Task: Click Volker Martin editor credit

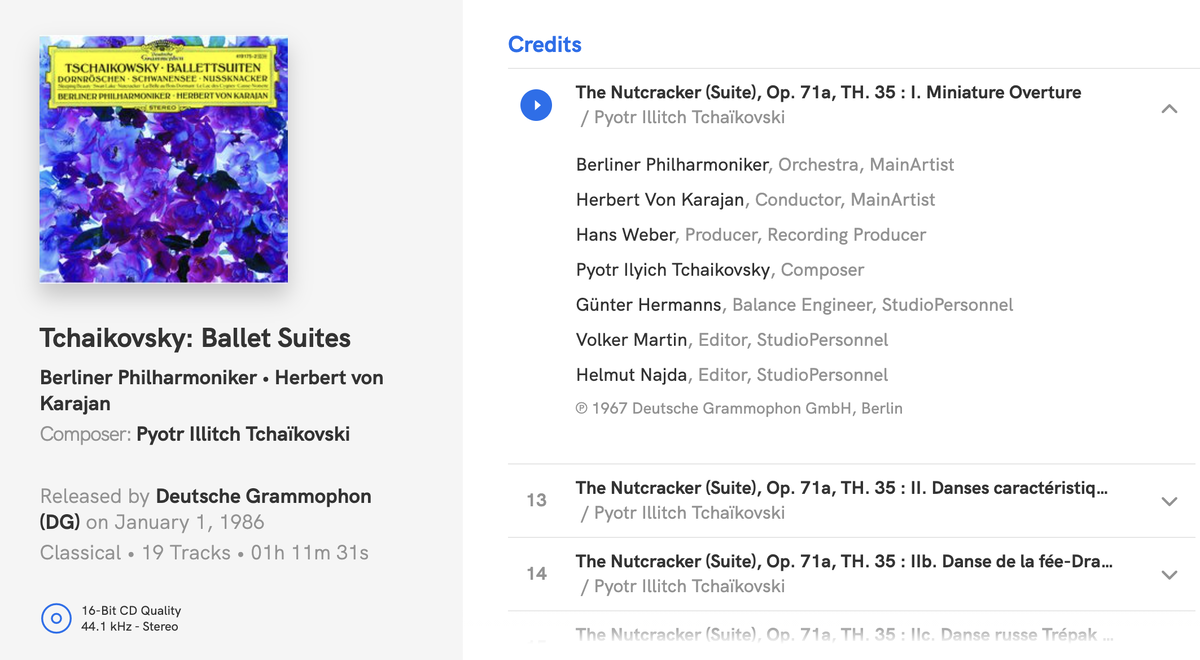Action: [x=631, y=340]
